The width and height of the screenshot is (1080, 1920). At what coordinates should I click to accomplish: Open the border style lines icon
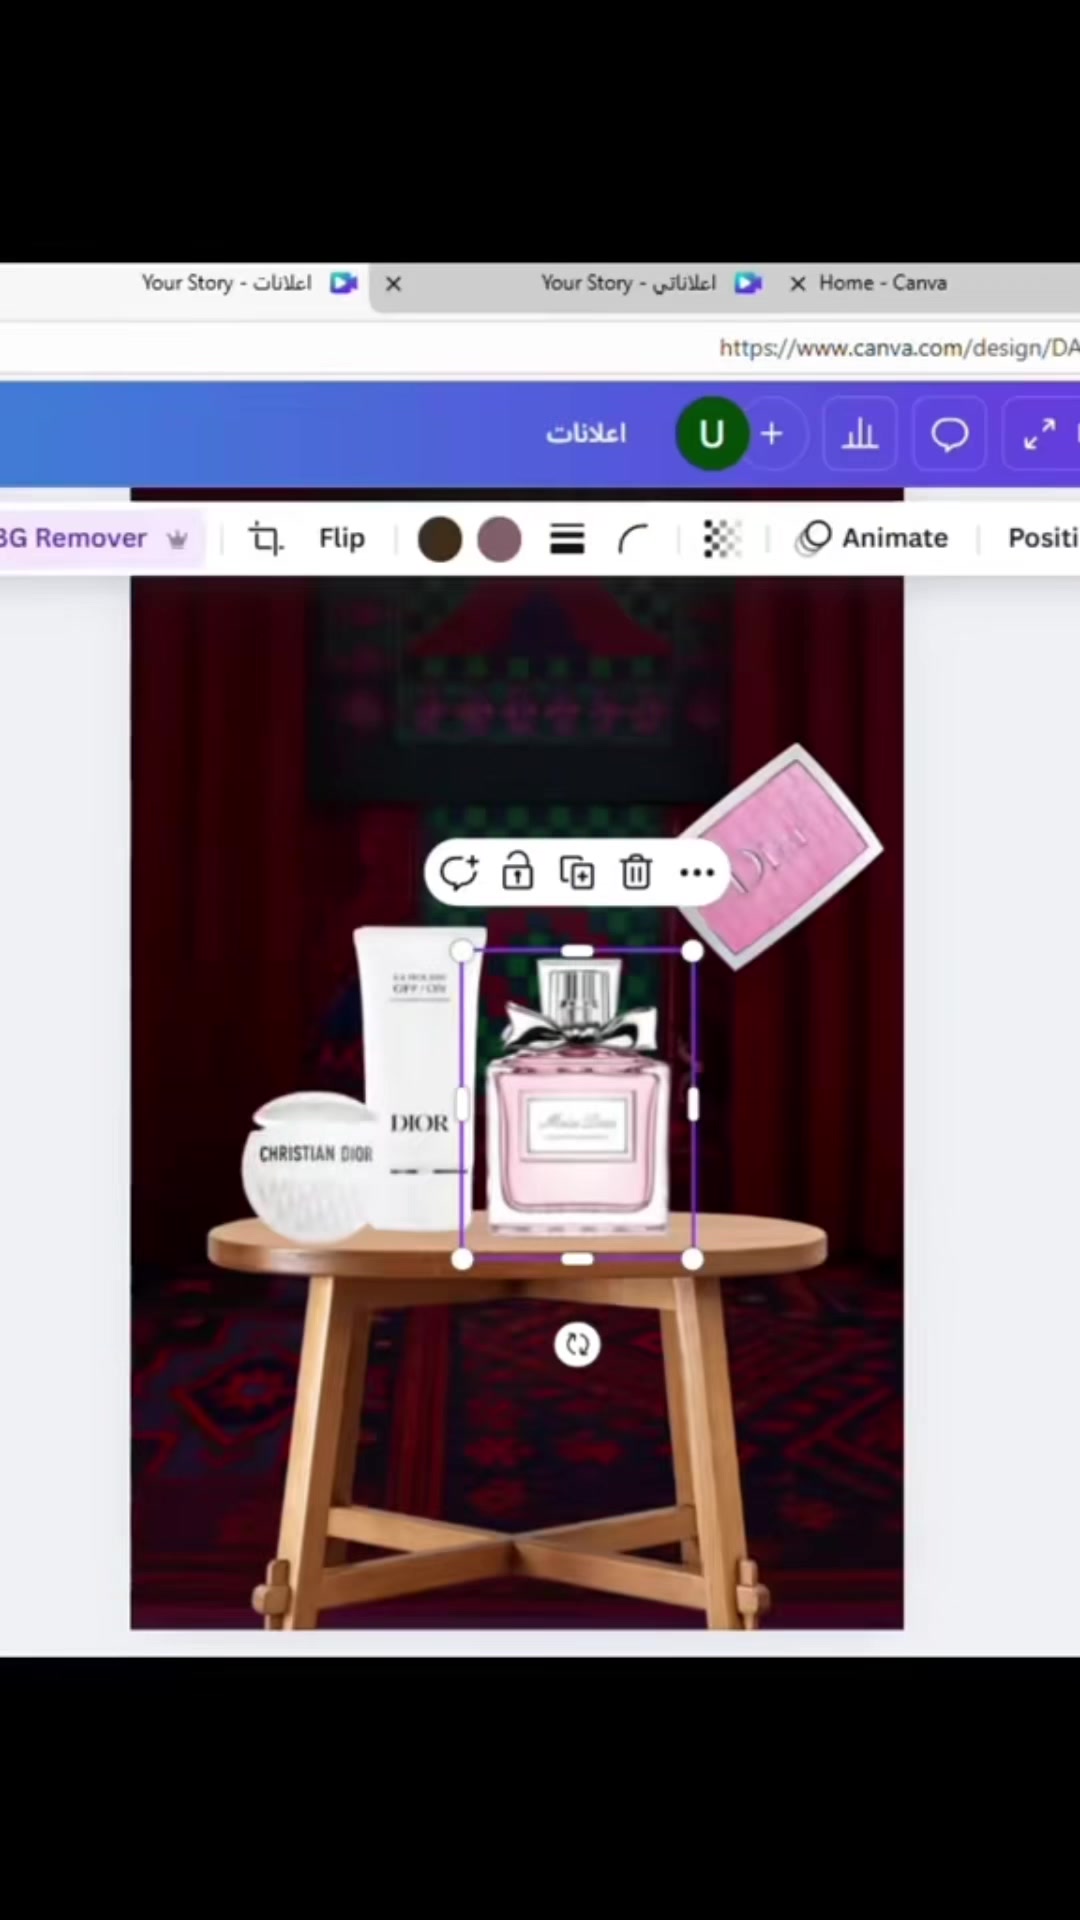[x=567, y=540]
